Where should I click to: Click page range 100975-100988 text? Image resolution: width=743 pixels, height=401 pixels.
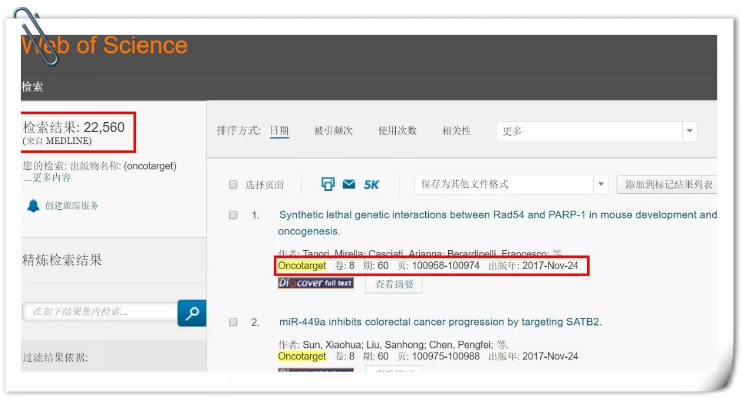click(x=445, y=356)
